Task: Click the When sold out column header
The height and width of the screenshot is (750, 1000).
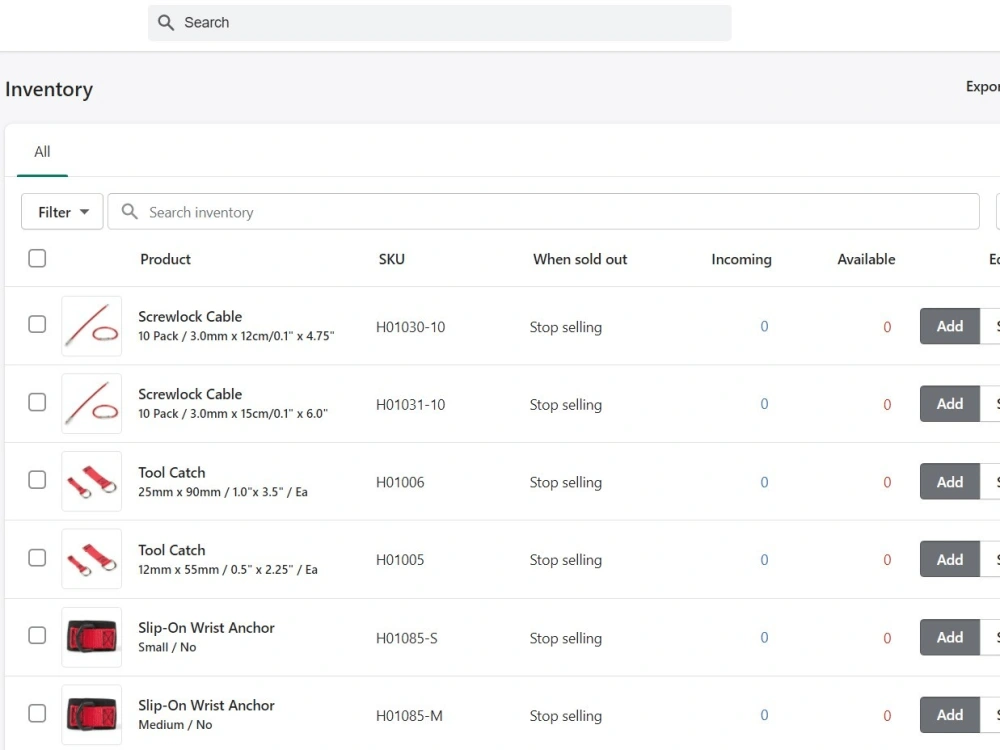Action: point(580,259)
